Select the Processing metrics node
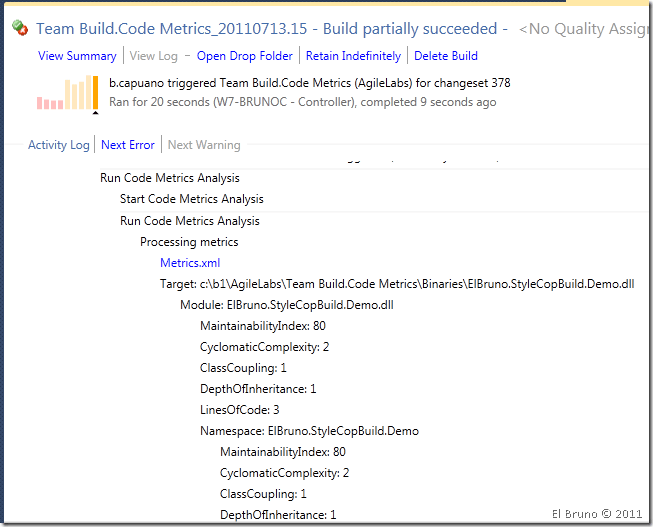The height and width of the screenshot is (527, 653). coord(189,242)
